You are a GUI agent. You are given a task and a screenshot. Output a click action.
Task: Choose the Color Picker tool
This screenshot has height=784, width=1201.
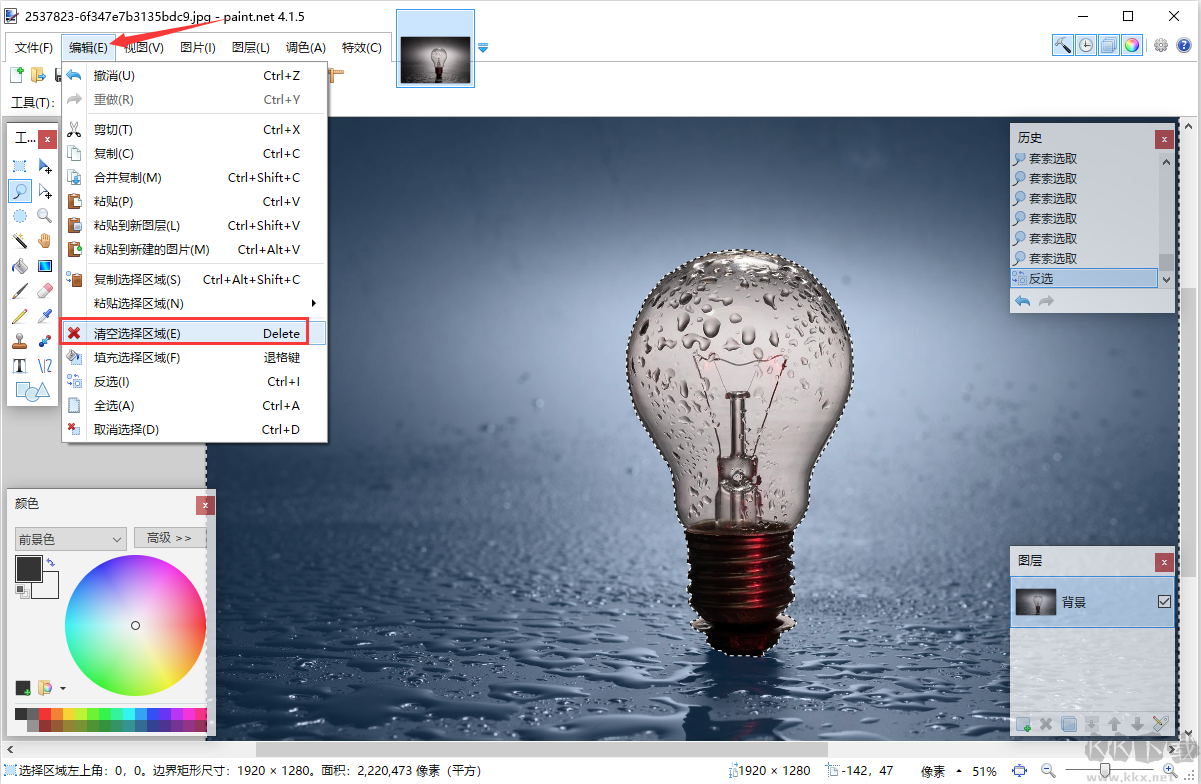click(x=44, y=314)
